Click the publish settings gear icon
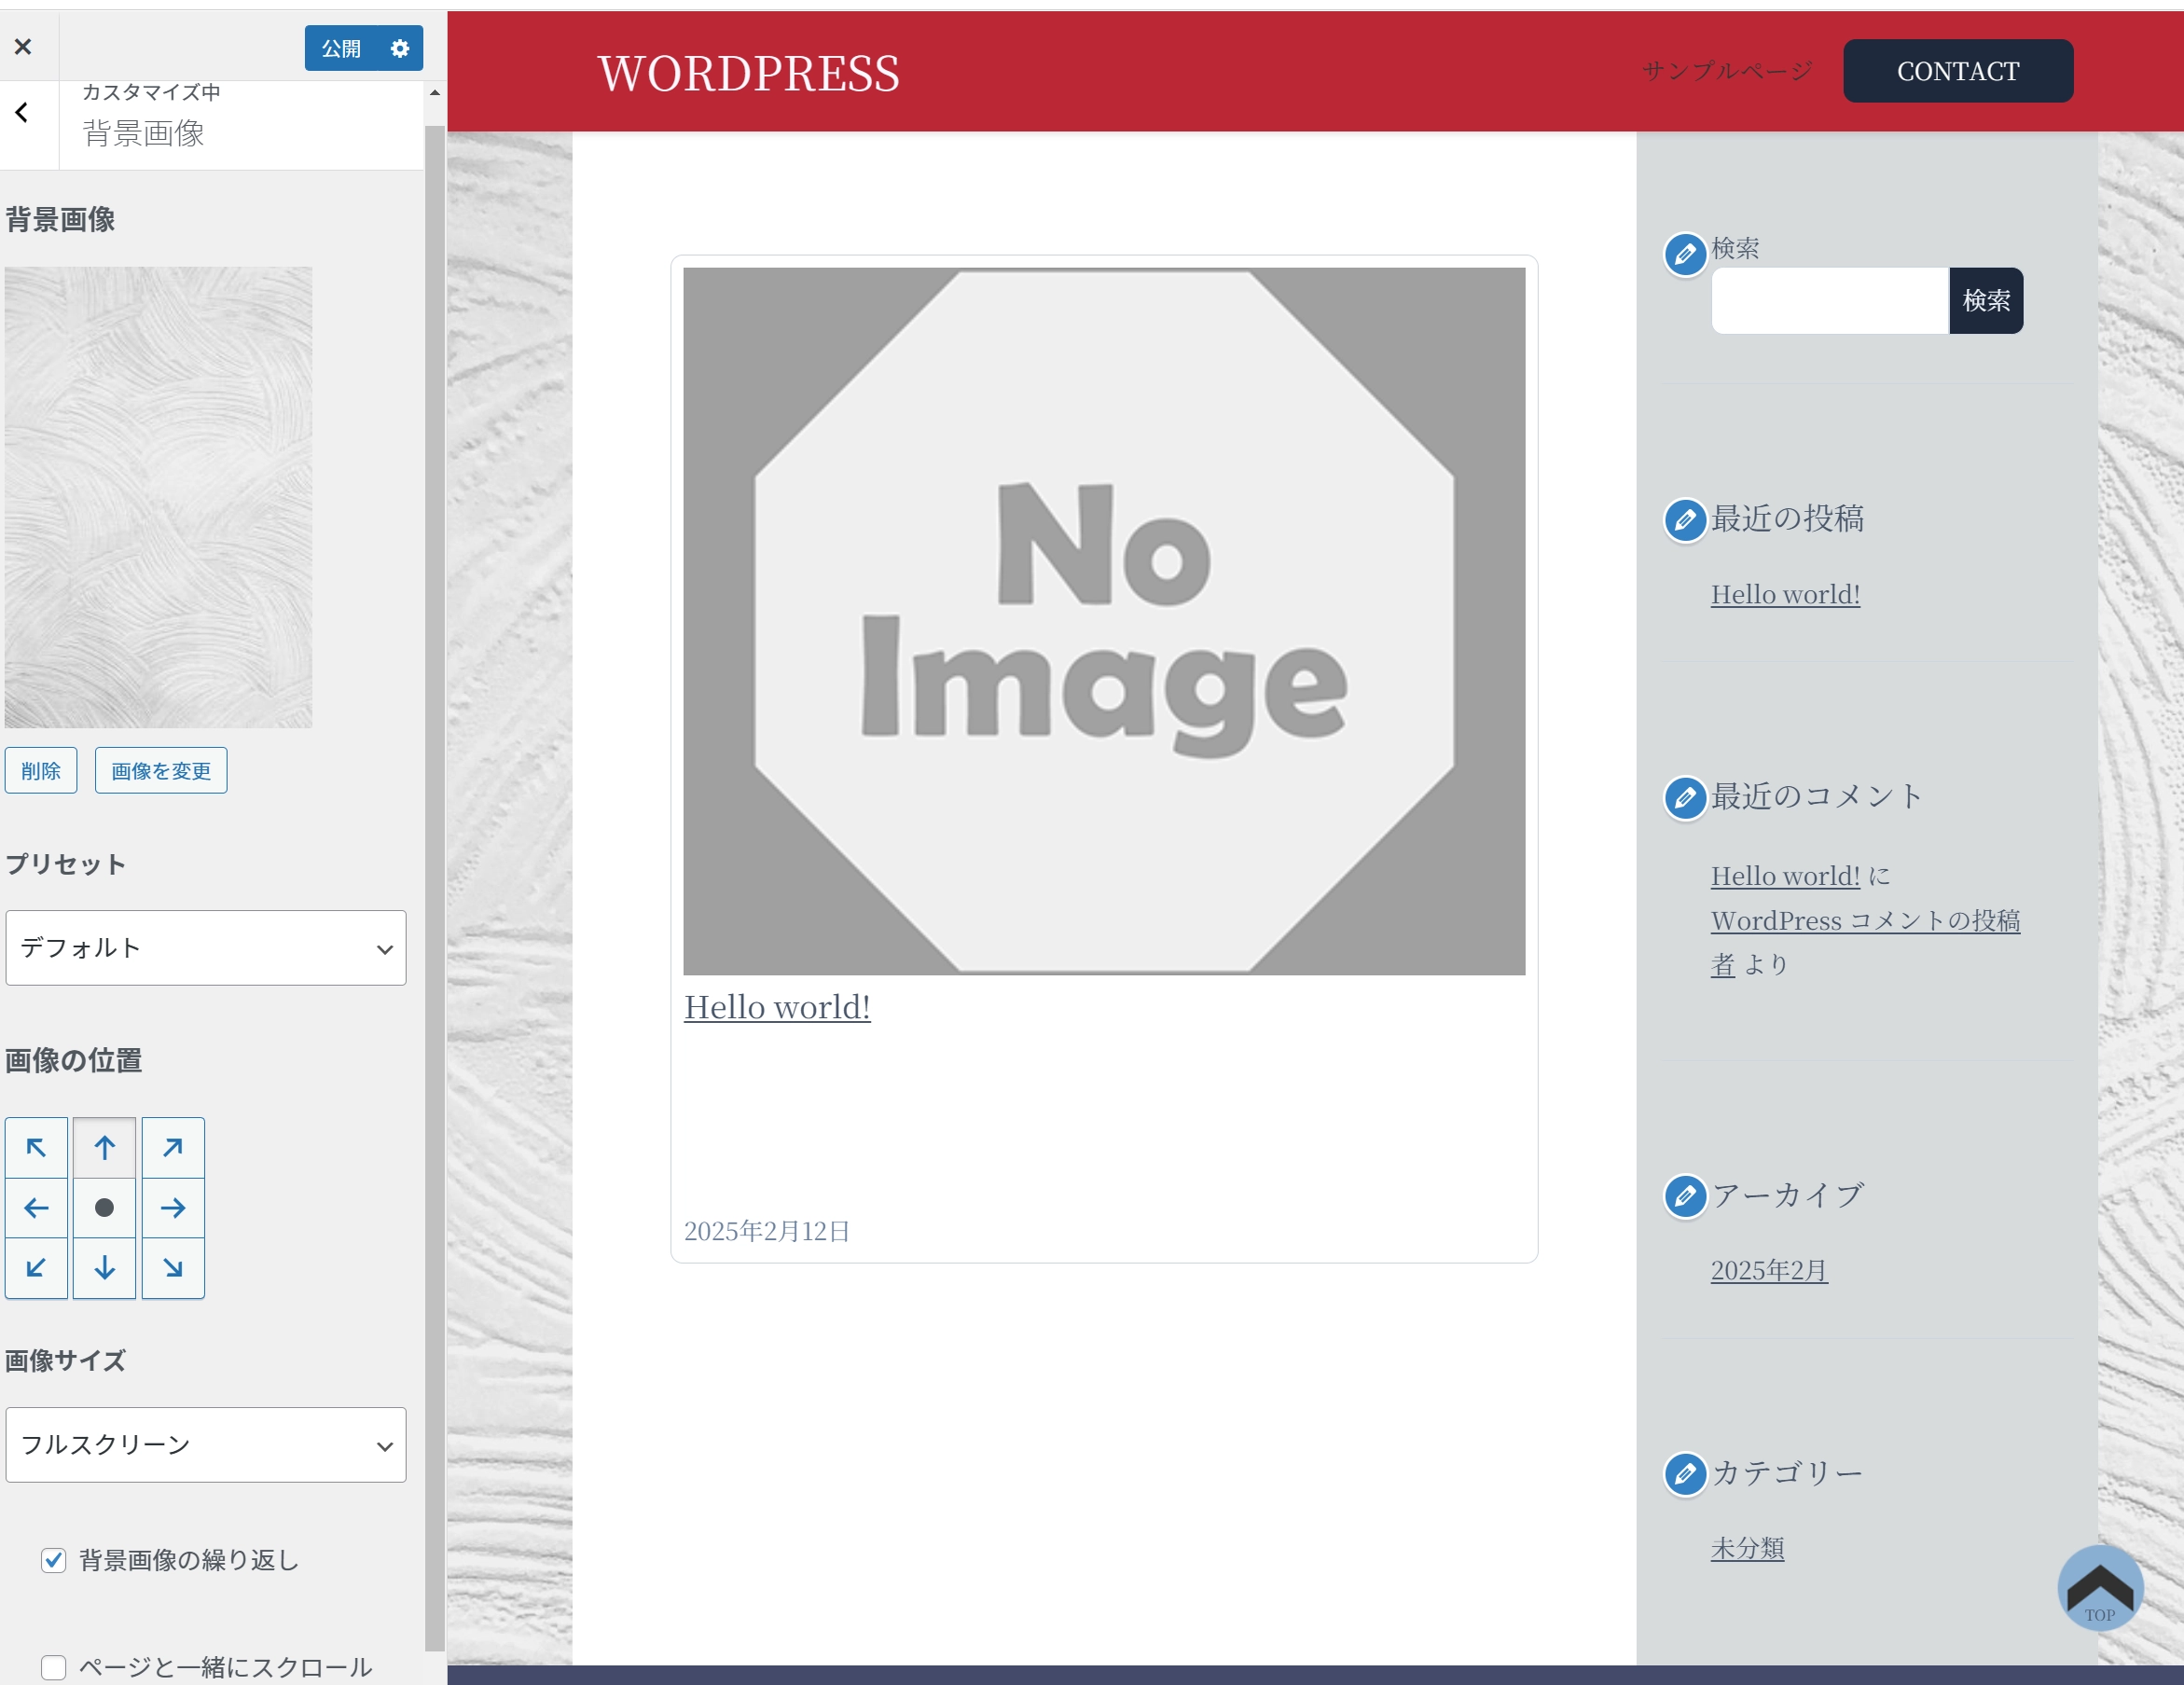Viewport: 2184px width, 1685px height. 400,48
